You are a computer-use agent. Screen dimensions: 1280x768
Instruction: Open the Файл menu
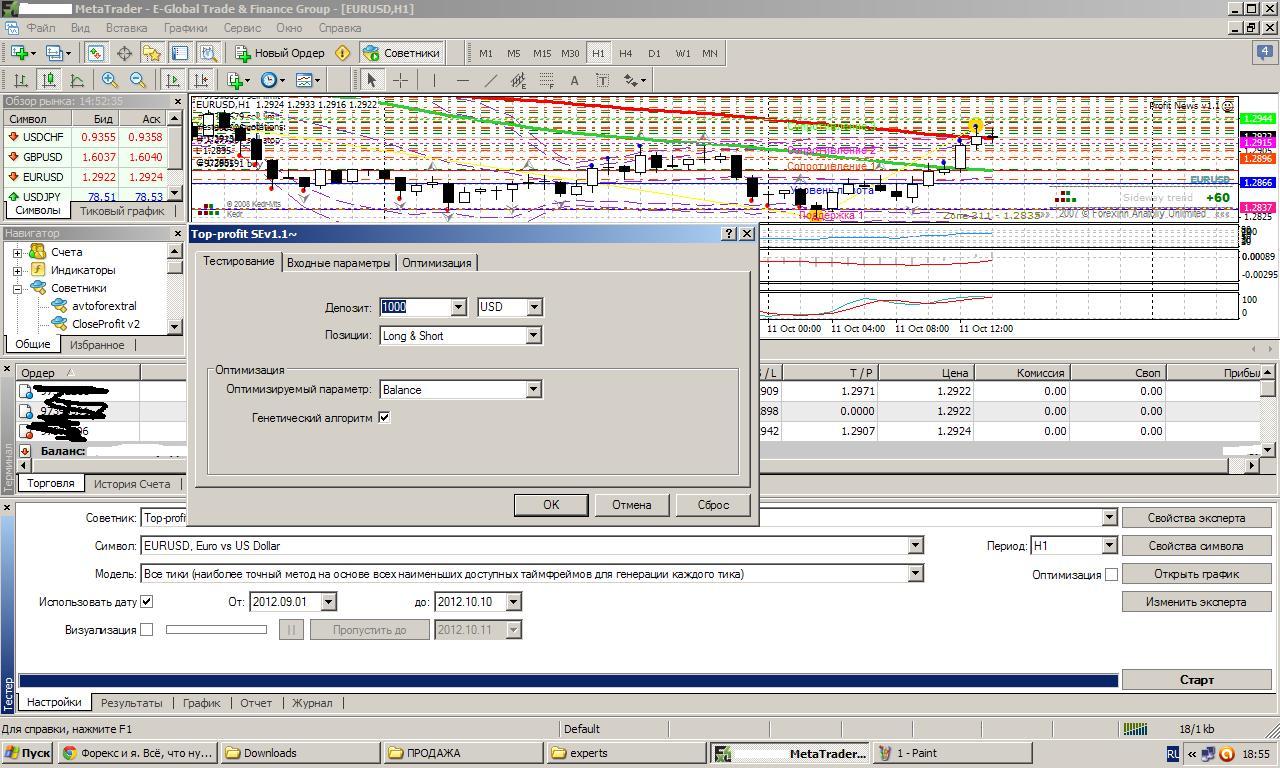40,28
